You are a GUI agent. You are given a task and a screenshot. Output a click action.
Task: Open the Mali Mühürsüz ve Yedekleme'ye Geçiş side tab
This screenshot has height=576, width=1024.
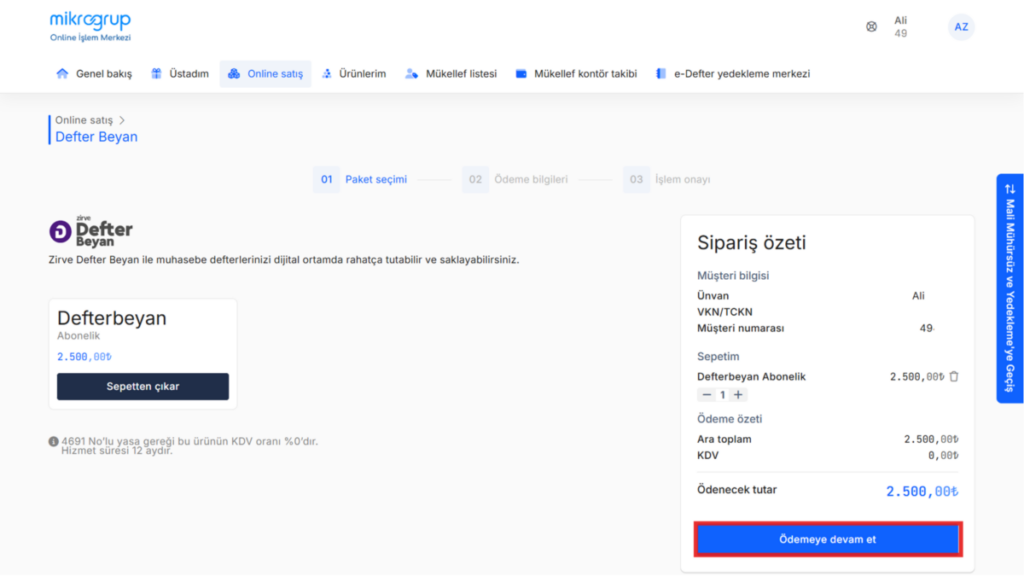(x=1010, y=288)
